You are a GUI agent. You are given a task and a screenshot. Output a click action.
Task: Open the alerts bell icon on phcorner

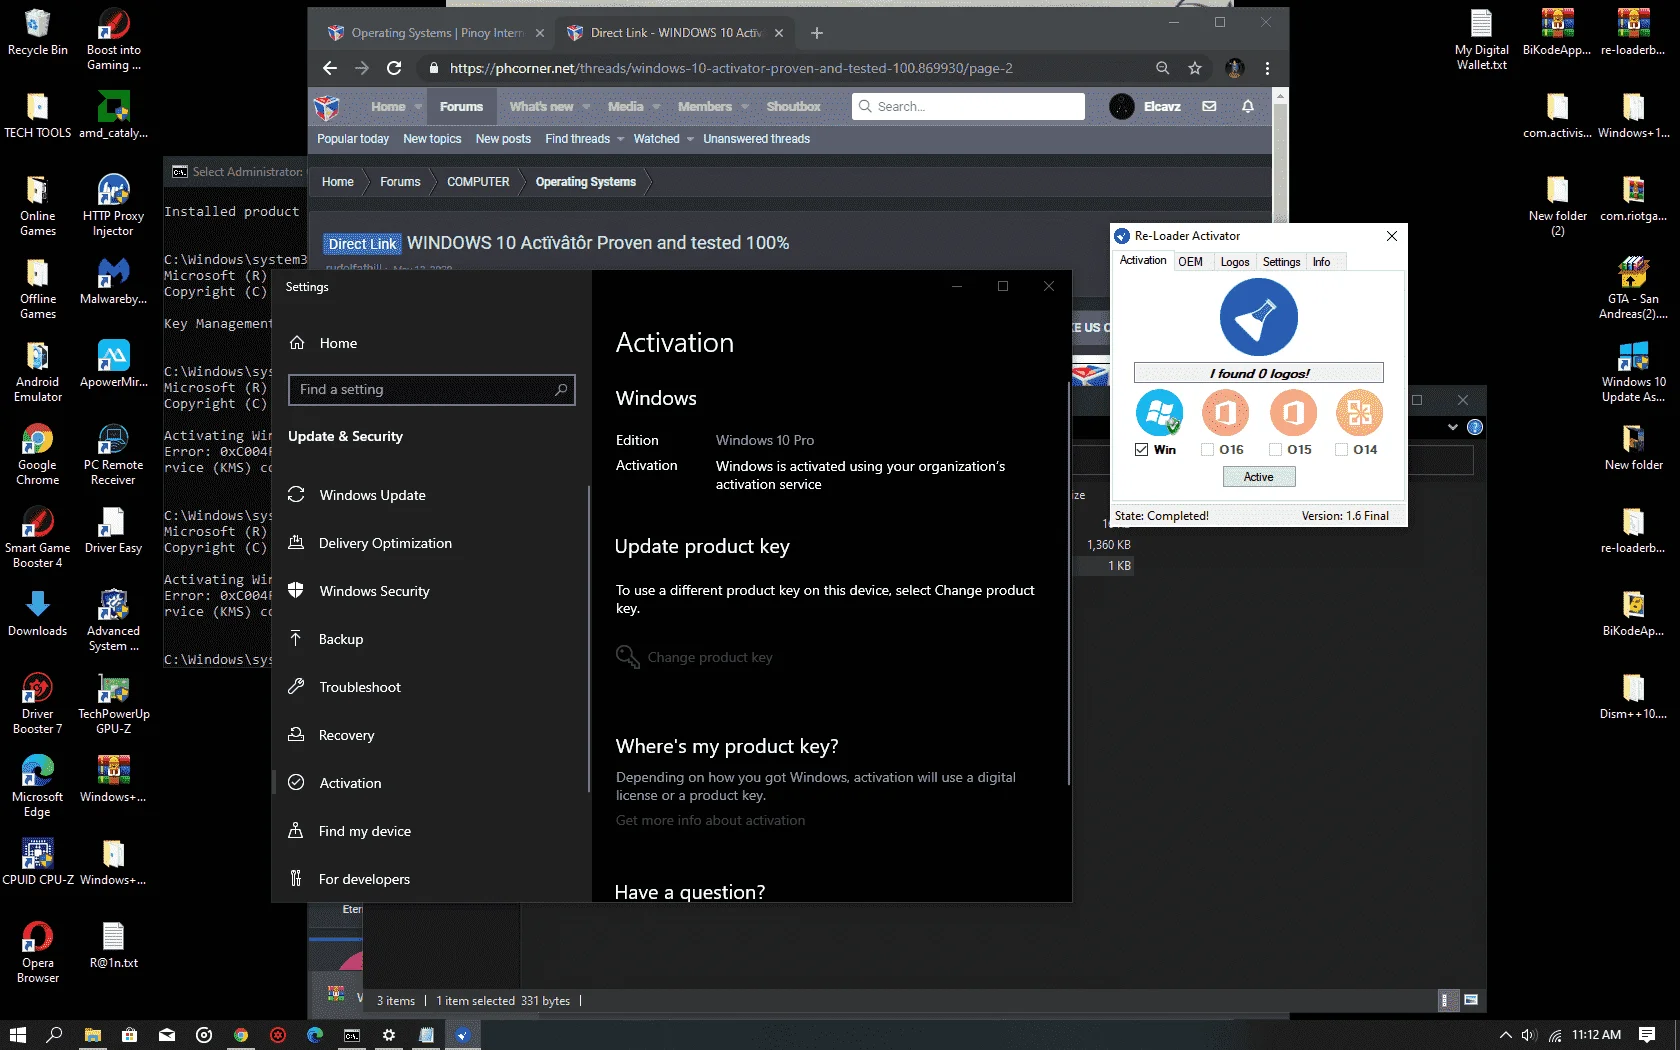pyautogui.click(x=1248, y=106)
